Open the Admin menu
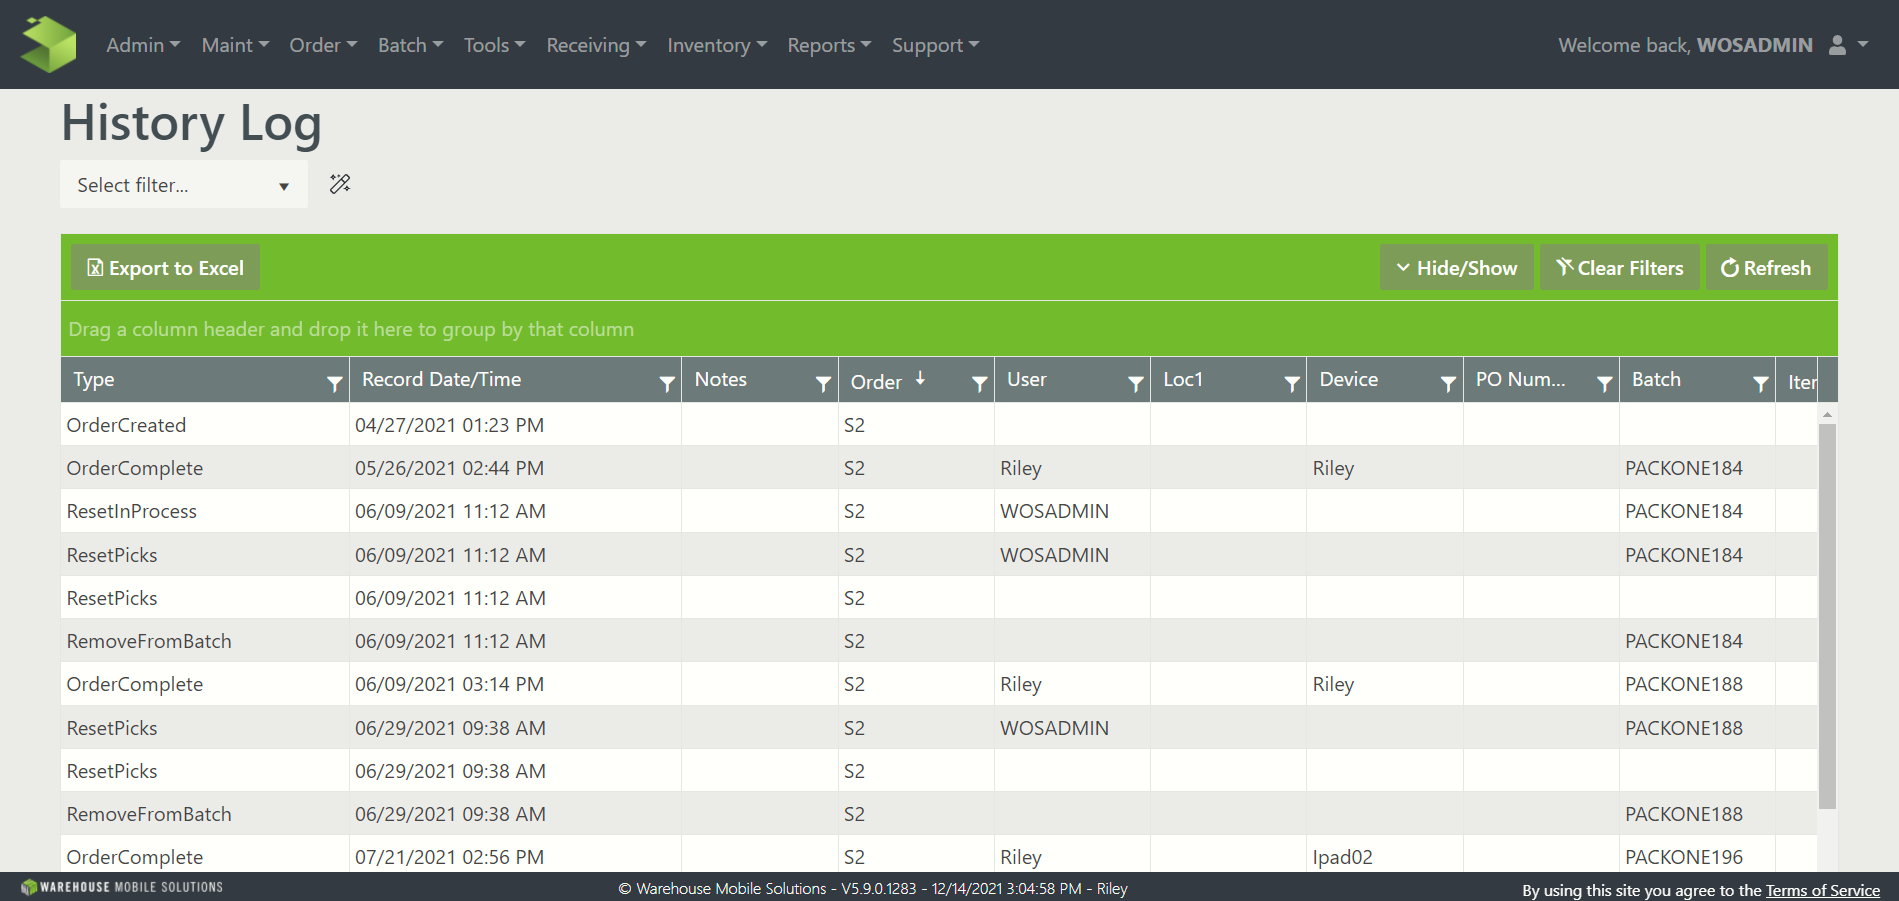The height and width of the screenshot is (901, 1899). coord(142,45)
